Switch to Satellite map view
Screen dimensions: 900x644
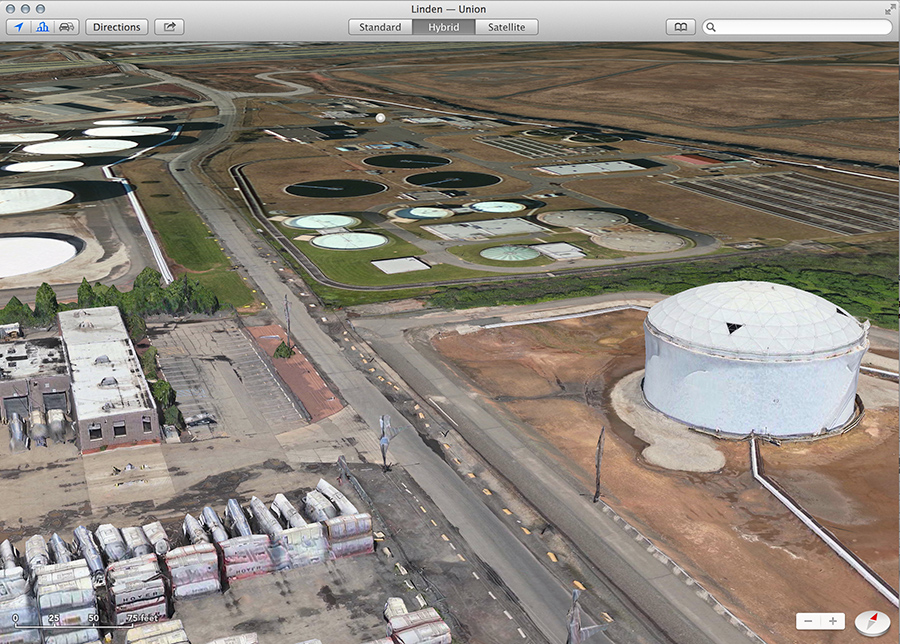click(x=506, y=27)
